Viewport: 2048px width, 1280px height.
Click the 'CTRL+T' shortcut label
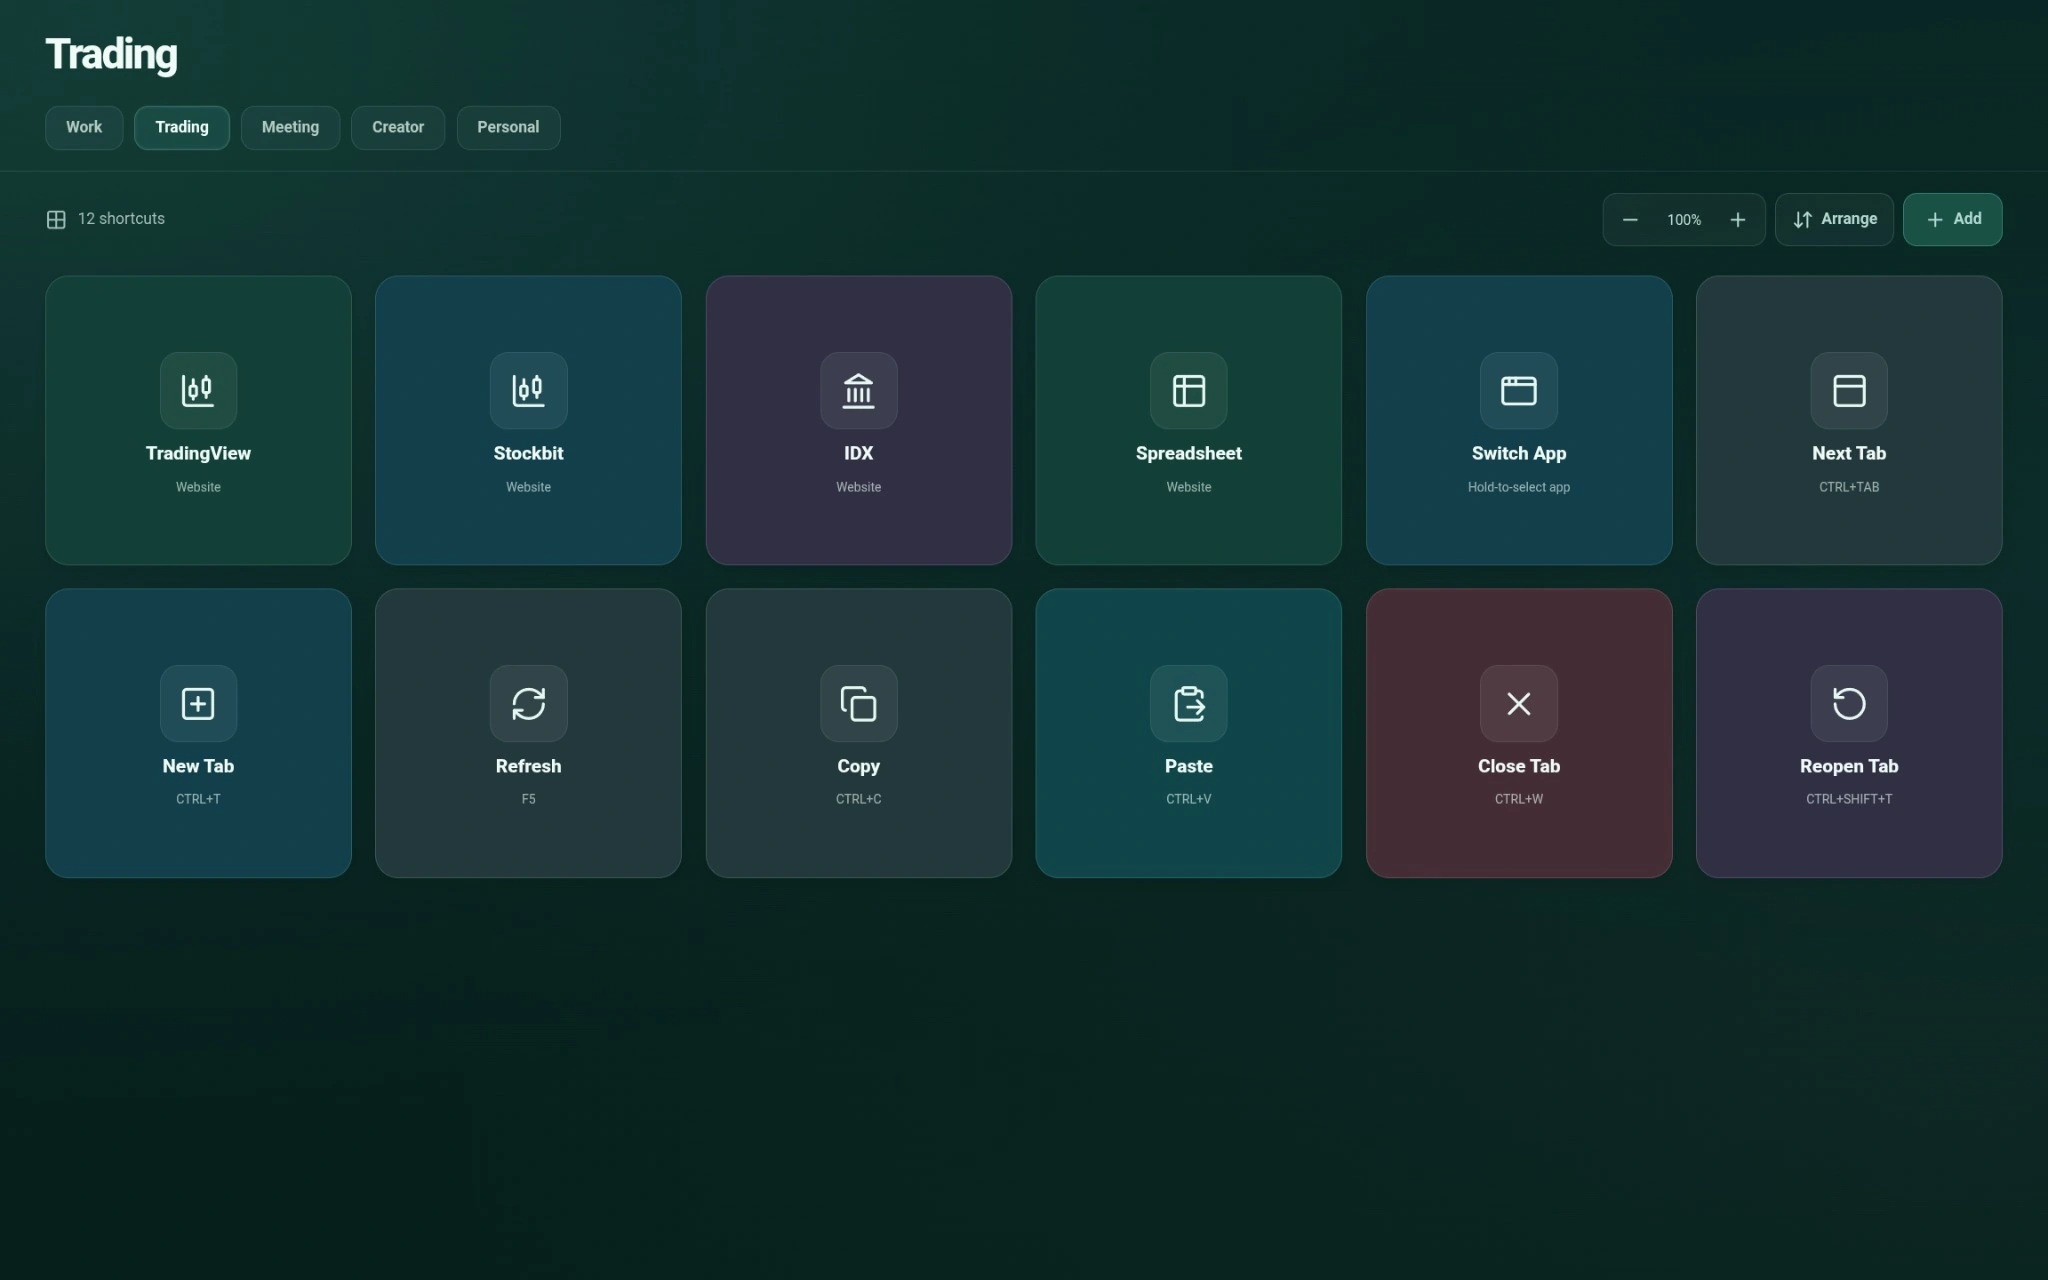(x=198, y=799)
